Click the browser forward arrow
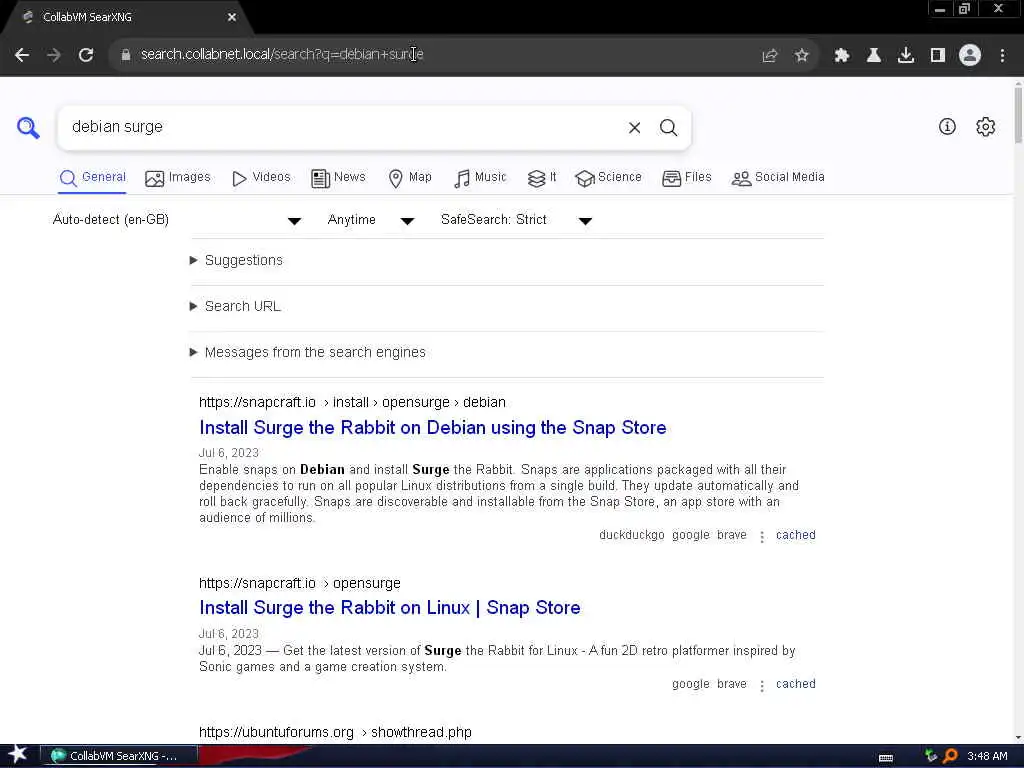 click(54, 55)
